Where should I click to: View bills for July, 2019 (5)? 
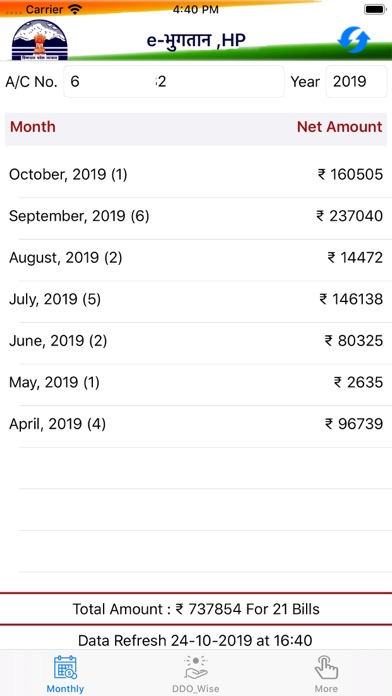point(196,299)
